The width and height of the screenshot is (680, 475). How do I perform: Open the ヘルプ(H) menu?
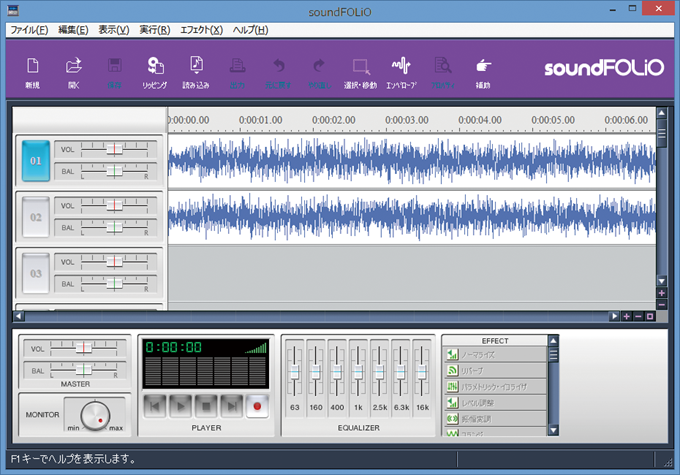pyautogui.click(x=250, y=30)
